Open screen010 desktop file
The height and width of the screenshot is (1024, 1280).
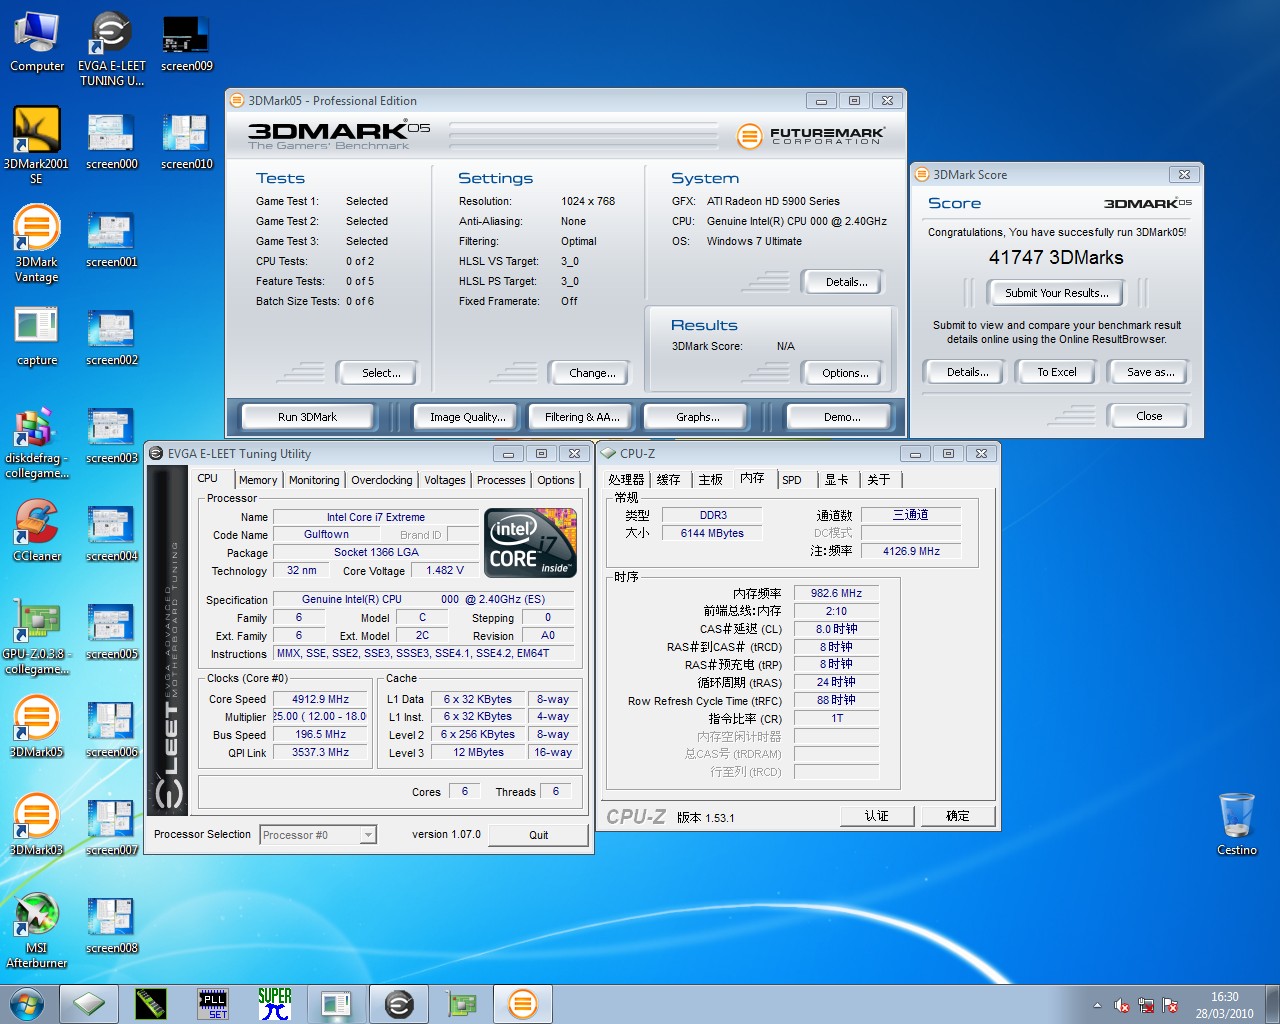pos(186,141)
